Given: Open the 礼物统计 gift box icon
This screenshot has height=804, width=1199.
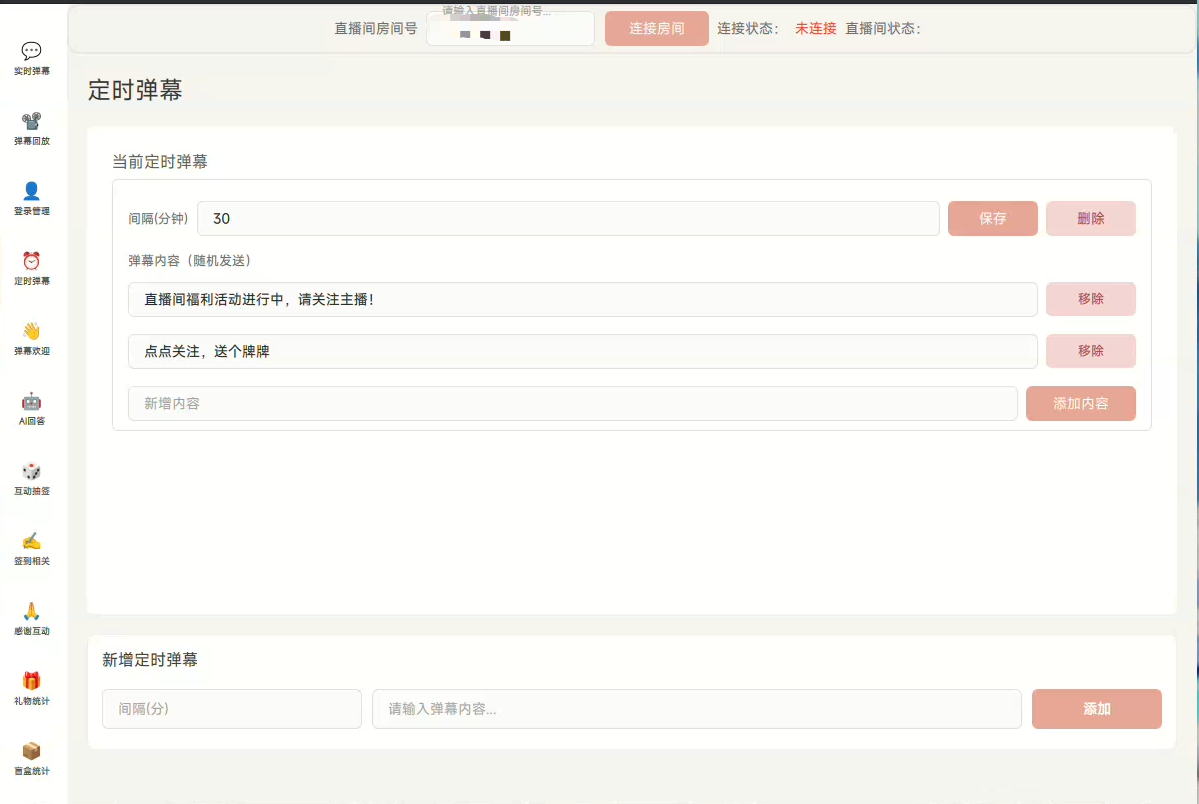Looking at the screenshot, I should pyautogui.click(x=32, y=681).
